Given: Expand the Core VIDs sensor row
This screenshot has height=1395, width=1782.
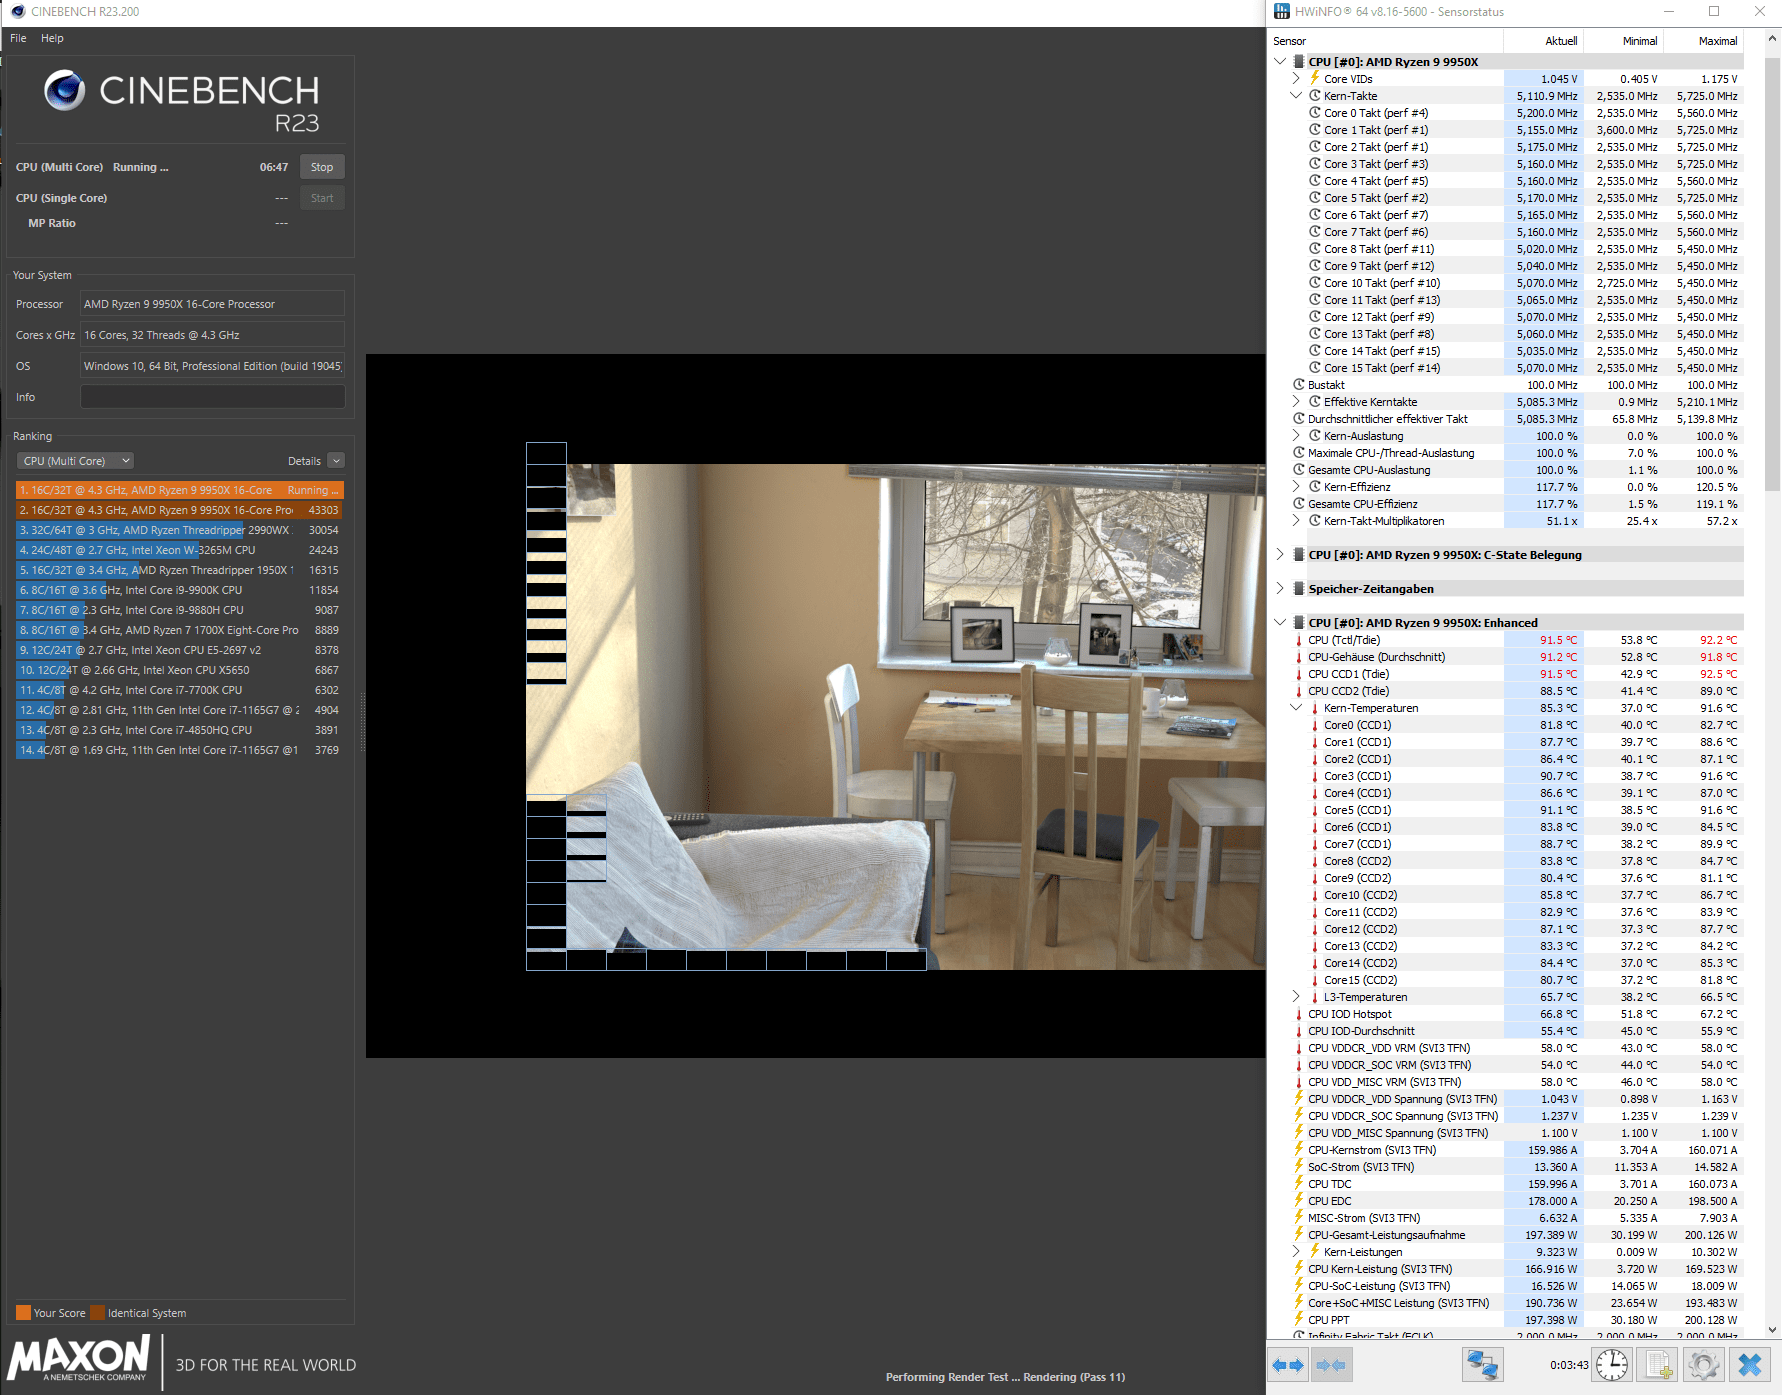Looking at the screenshot, I should pos(1296,78).
